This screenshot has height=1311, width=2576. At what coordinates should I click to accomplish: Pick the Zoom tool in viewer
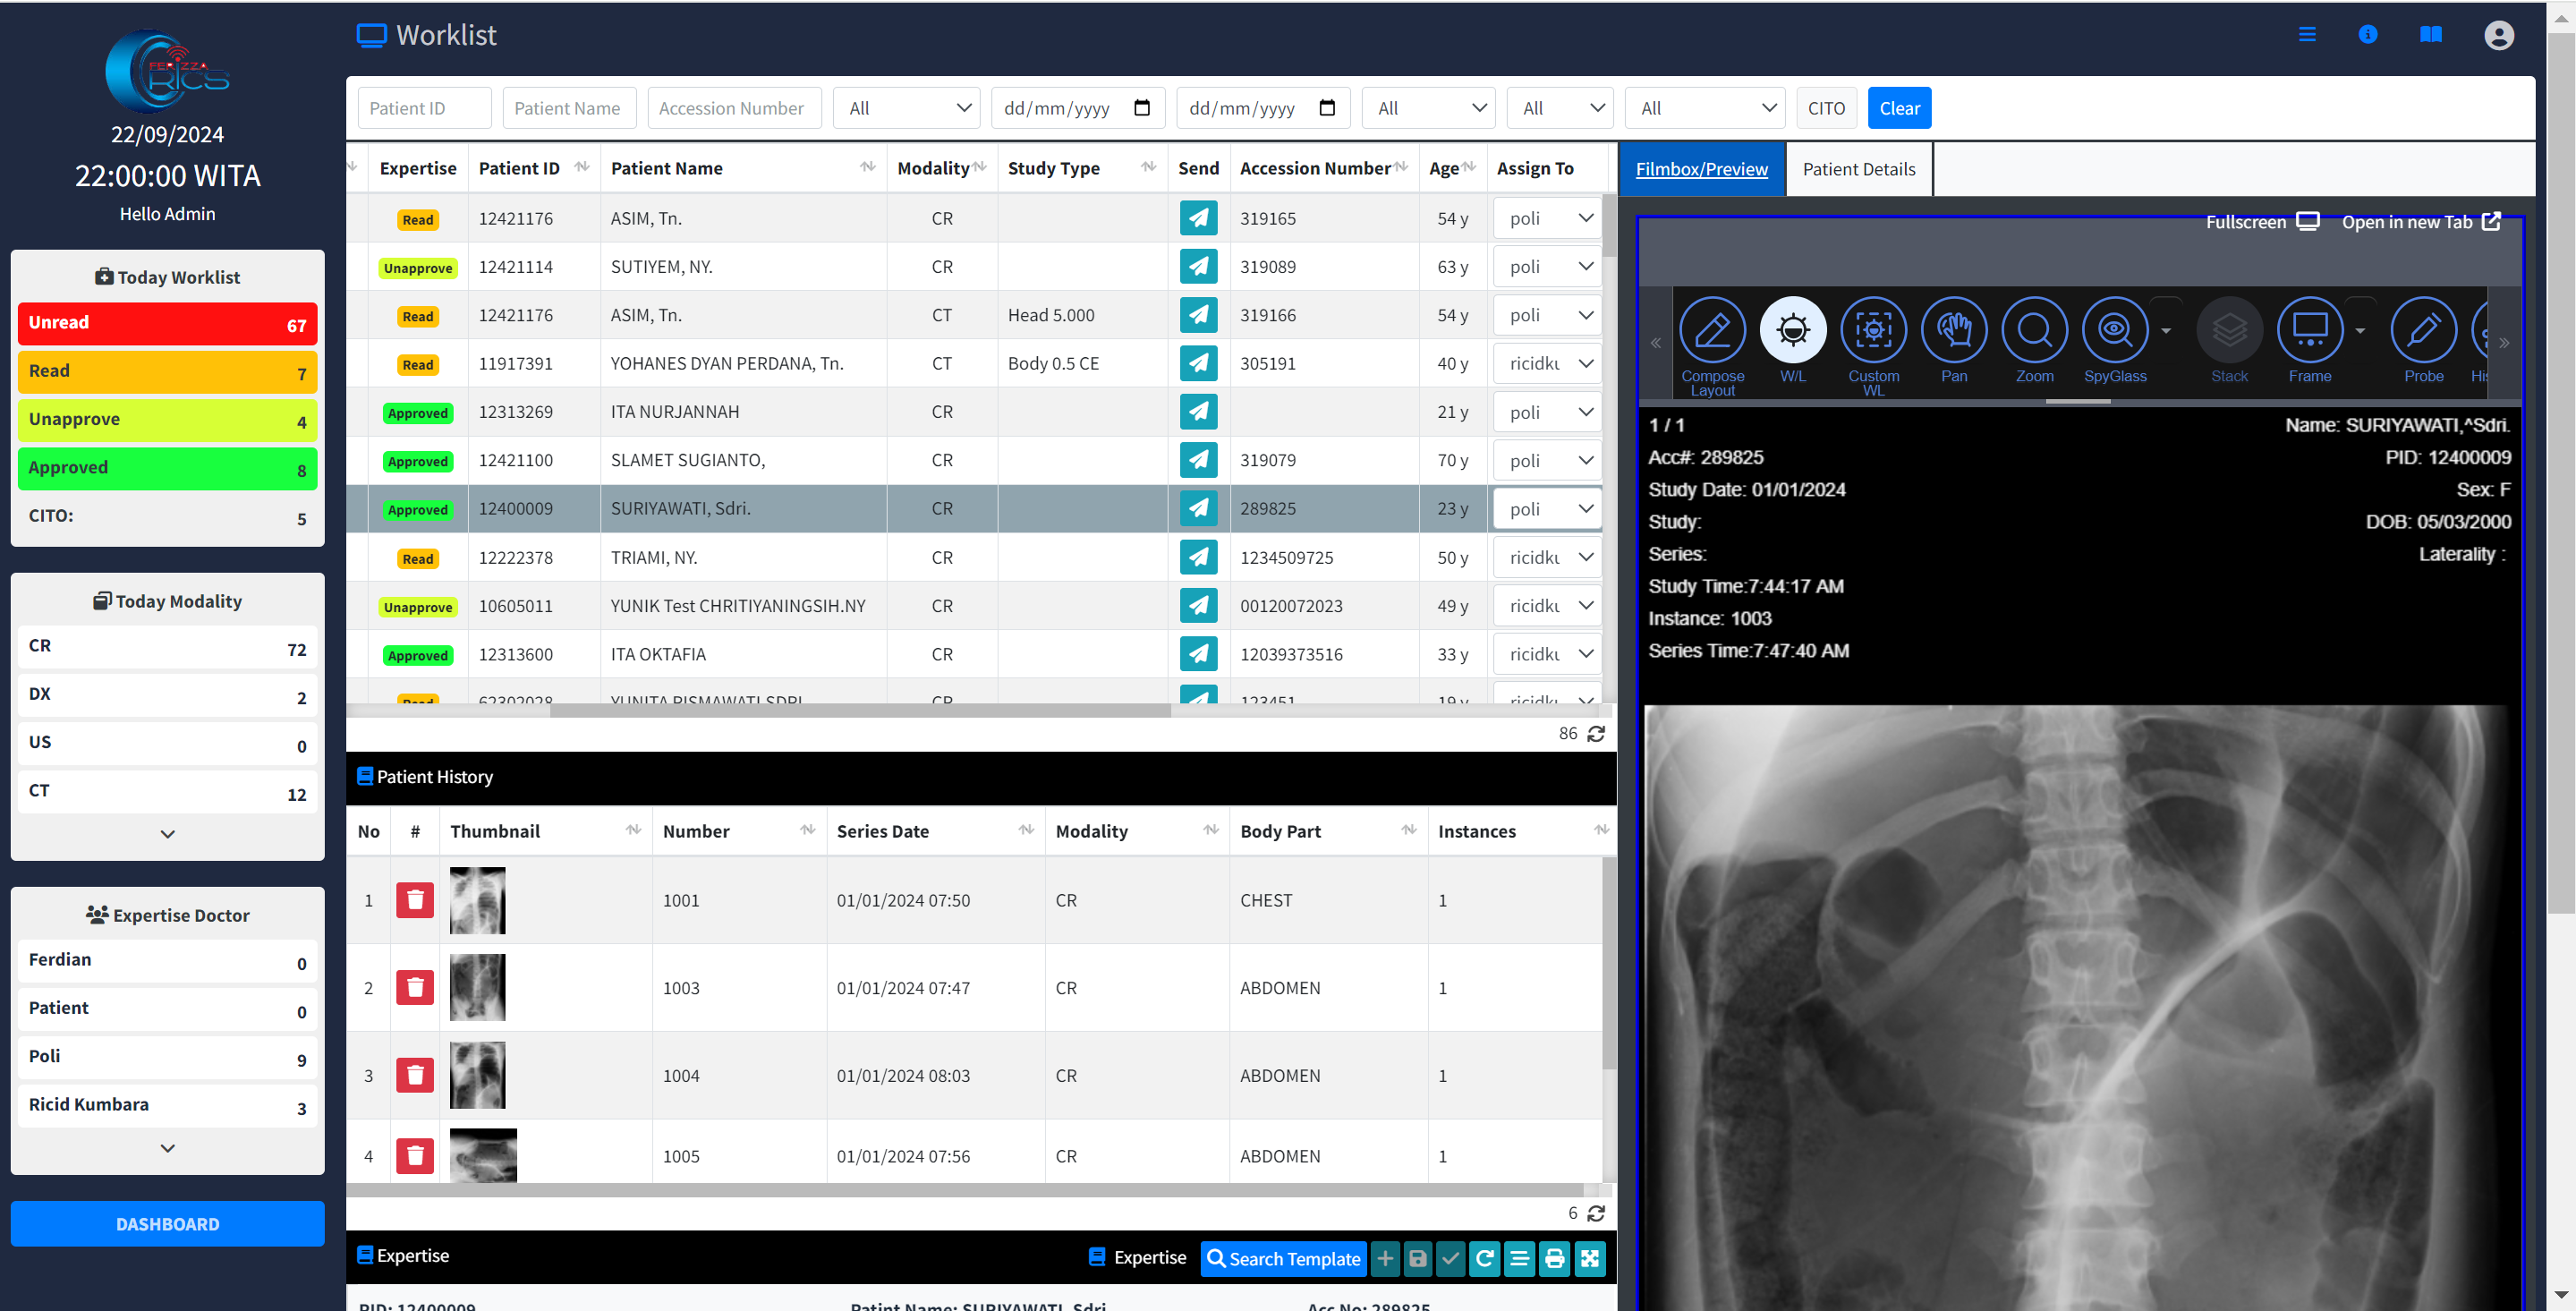(x=2034, y=341)
